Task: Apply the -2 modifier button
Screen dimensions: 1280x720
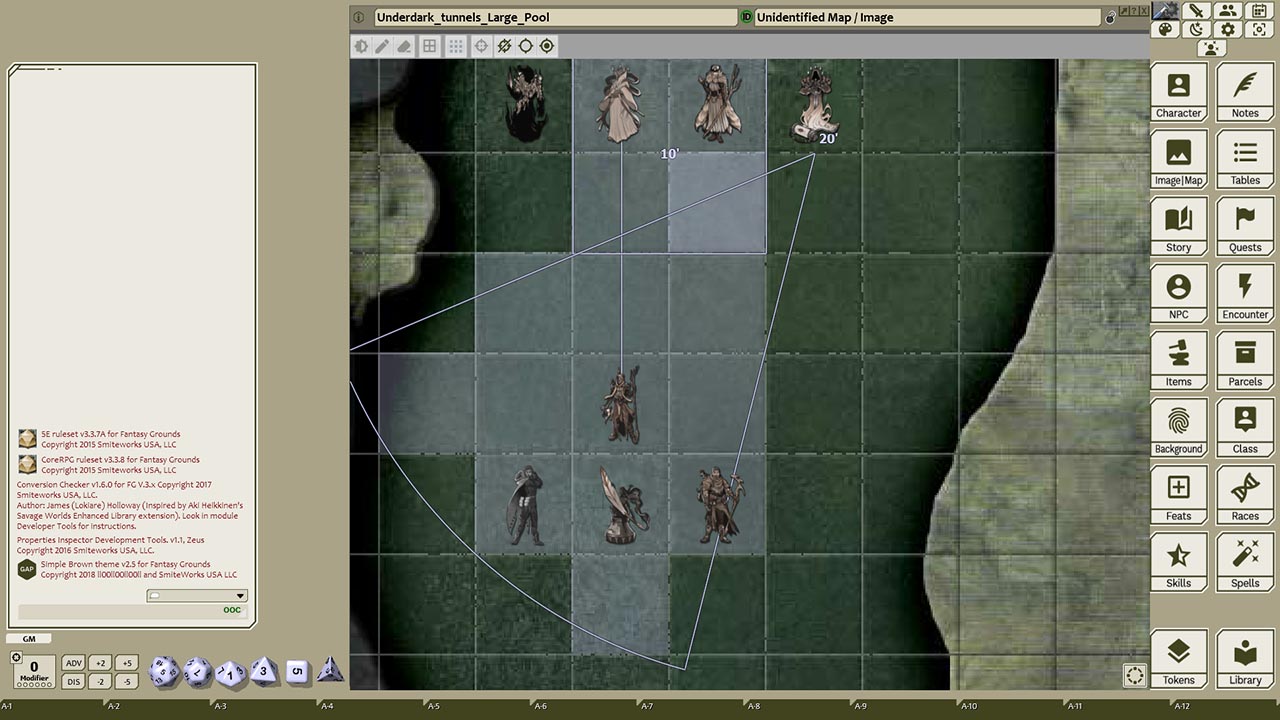Action: coord(99,681)
